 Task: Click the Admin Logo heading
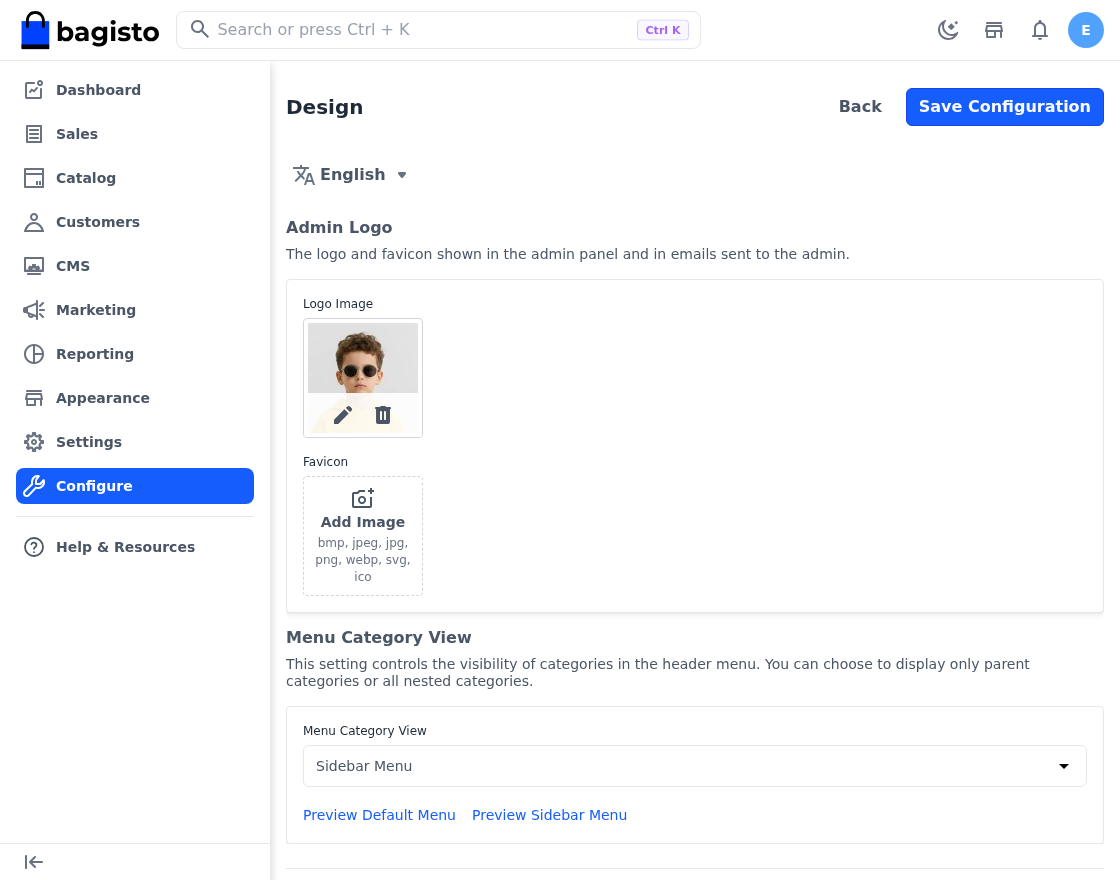click(339, 227)
